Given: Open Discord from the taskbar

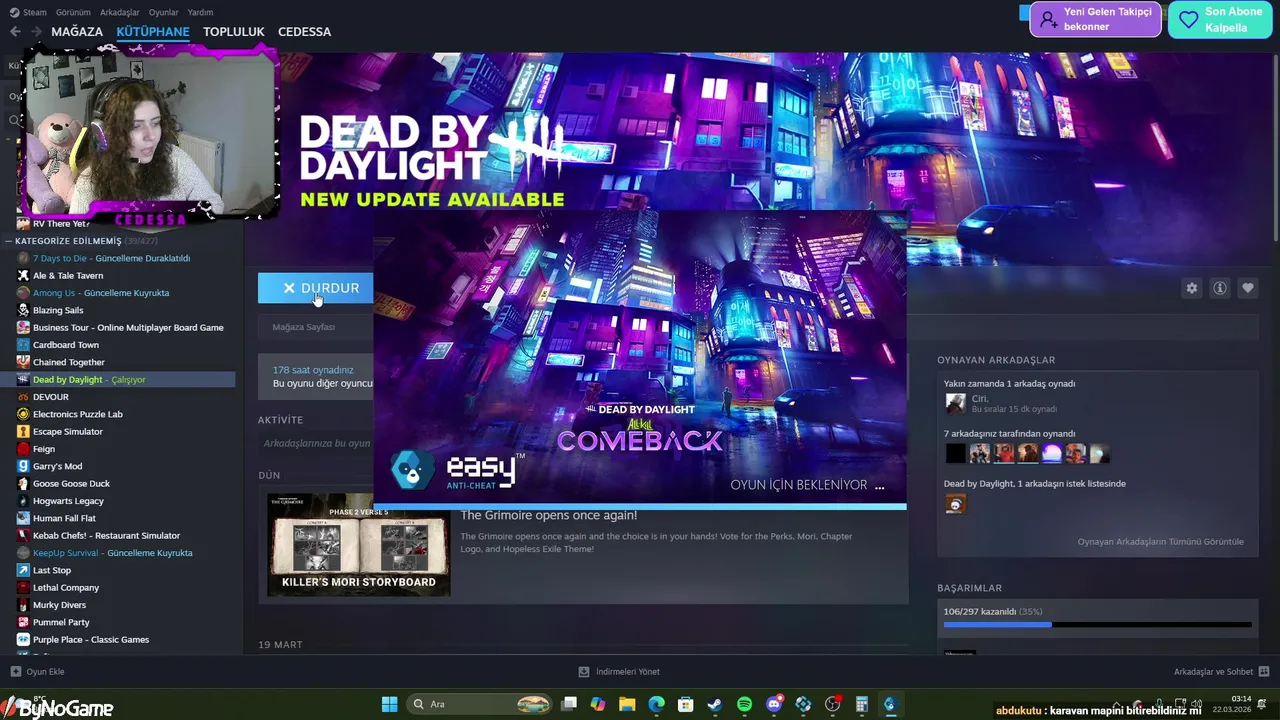Looking at the screenshot, I should [x=773, y=704].
